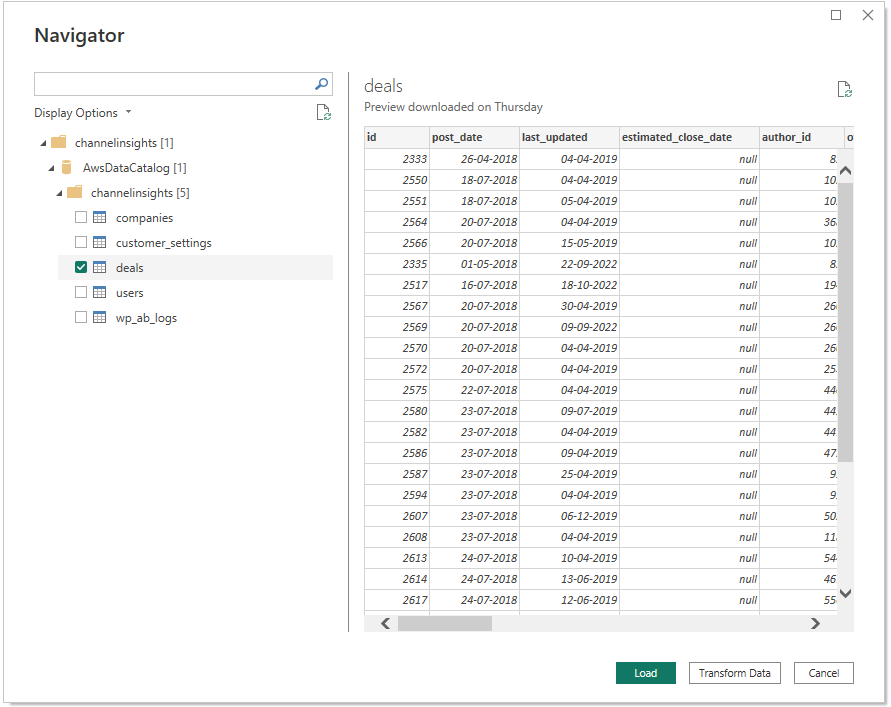Screen dimensions: 891x707
Task: Click the last_updated column header
Action: tap(569, 137)
